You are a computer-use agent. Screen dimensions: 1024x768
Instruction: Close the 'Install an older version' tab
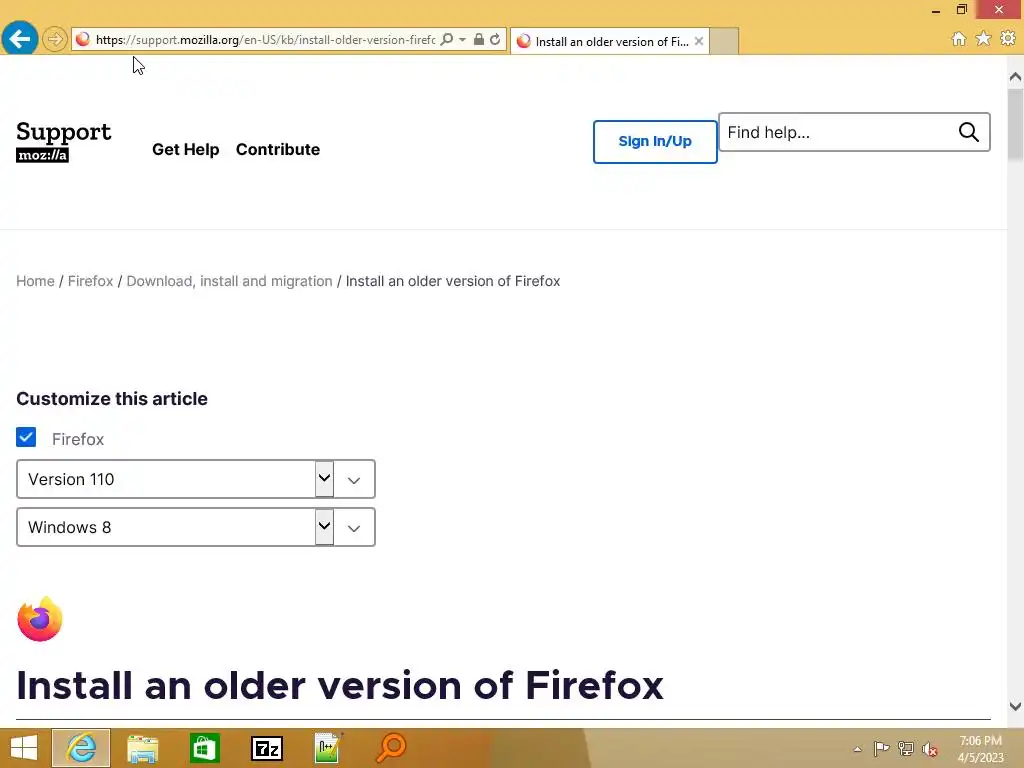click(x=699, y=41)
